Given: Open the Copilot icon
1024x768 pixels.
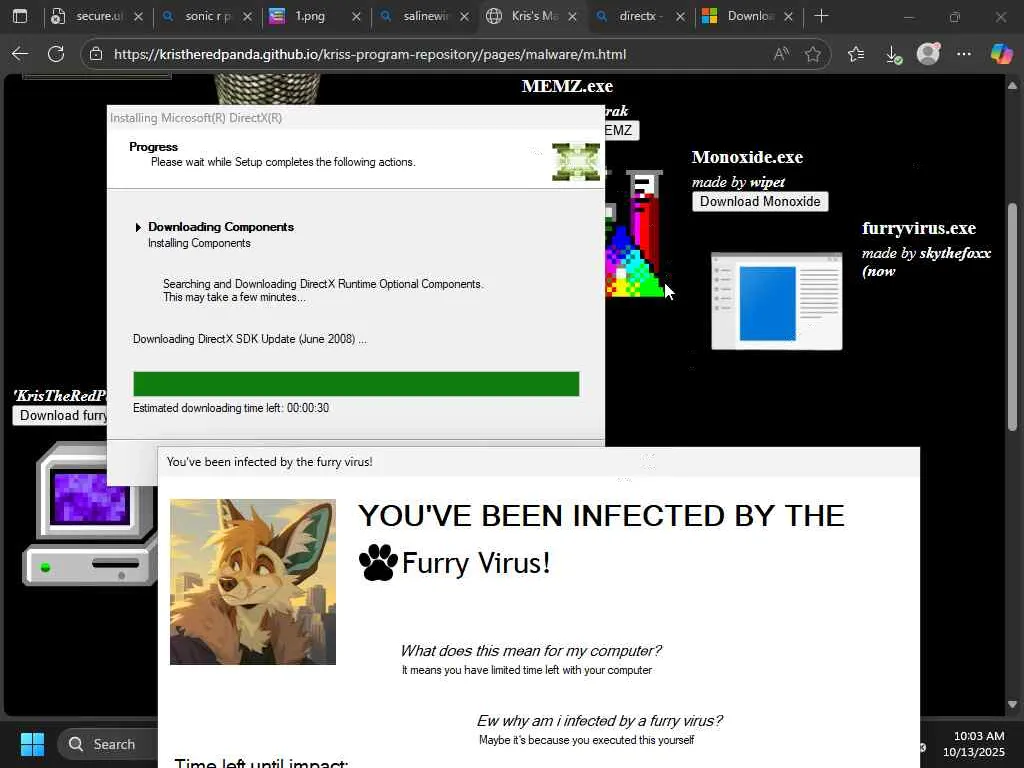Looking at the screenshot, I should point(1001,54).
